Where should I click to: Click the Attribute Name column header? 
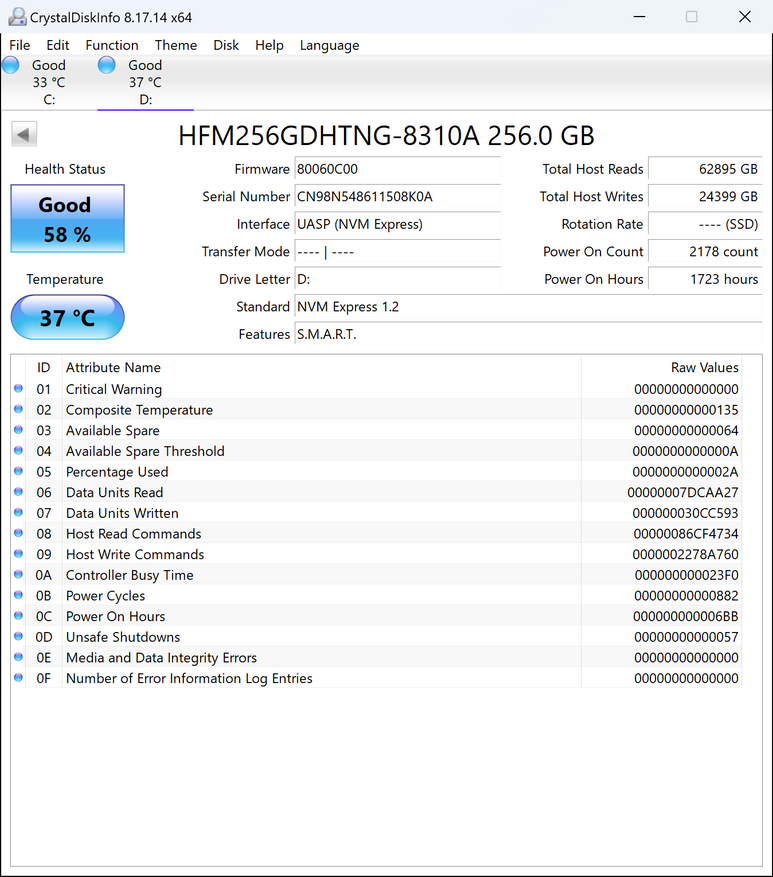[x=113, y=367]
